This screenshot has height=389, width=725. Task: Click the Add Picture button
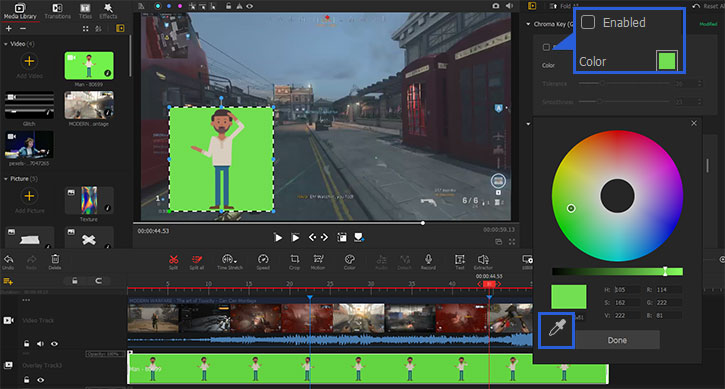point(29,200)
